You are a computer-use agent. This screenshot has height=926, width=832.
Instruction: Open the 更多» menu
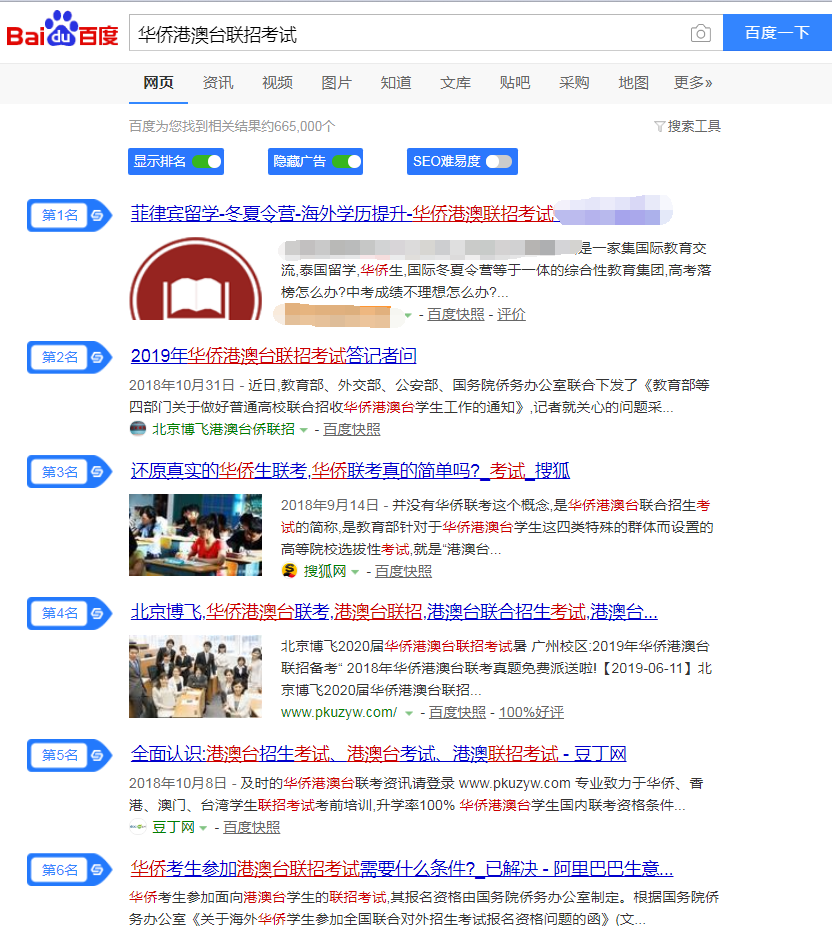693,83
